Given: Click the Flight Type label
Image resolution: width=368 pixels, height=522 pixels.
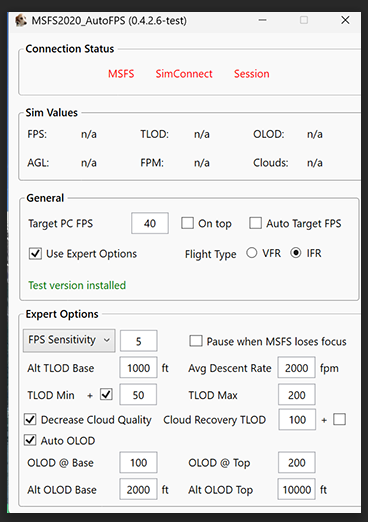Looking at the screenshot, I should (x=211, y=254).
